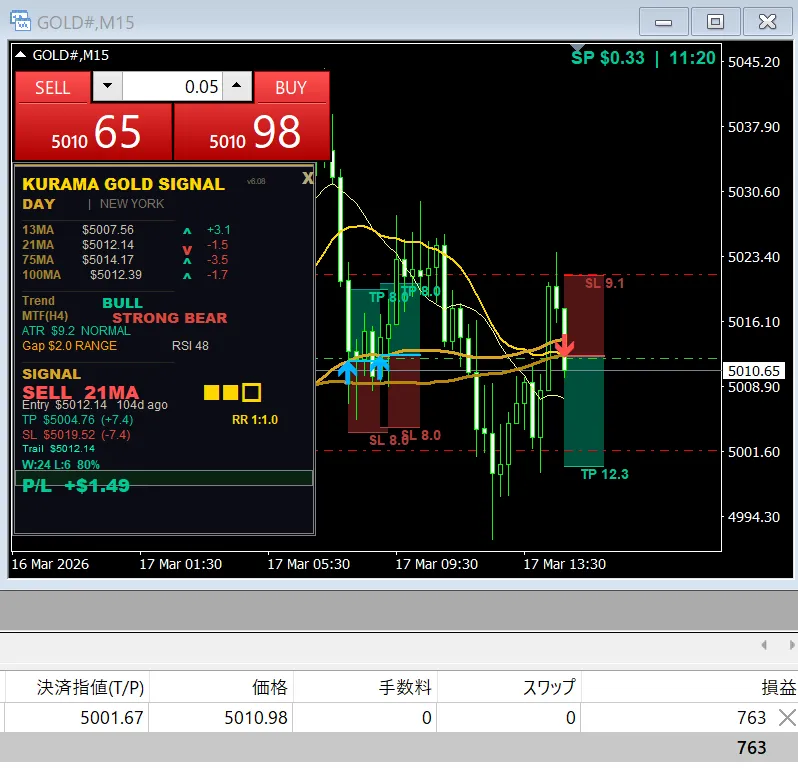798x772 pixels.
Task: Close the KURAMA GOLD SIGNAL panel
Action: click(x=308, y=177)
